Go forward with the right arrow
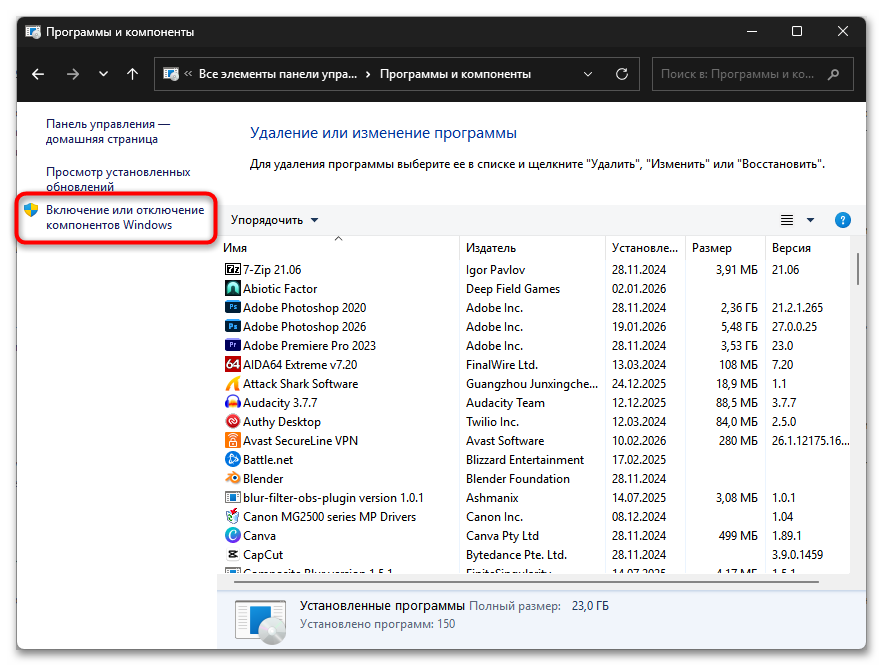The image size is (883, 666). click(x=73, y=74)
